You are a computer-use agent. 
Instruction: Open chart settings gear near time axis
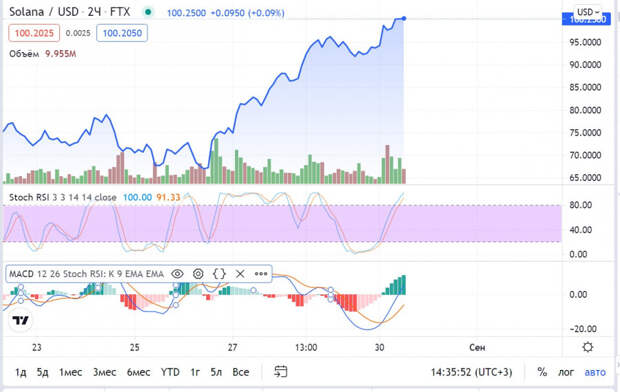pyautogui.click(x=588, y=347)
